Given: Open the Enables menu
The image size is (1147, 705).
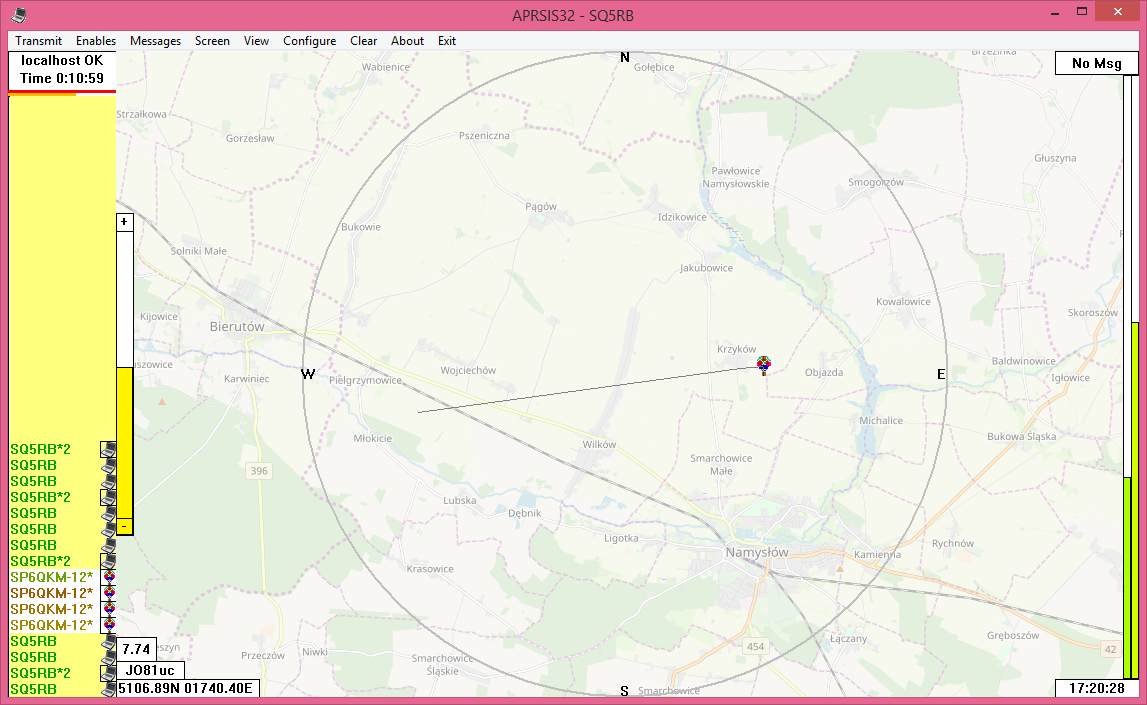Looking at the screenshot, I should (x=96, y=41).
